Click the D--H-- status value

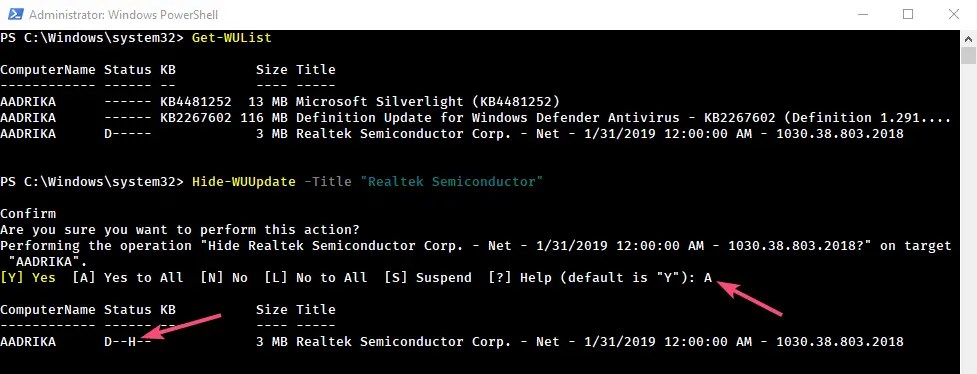click(x=128, y=342)
